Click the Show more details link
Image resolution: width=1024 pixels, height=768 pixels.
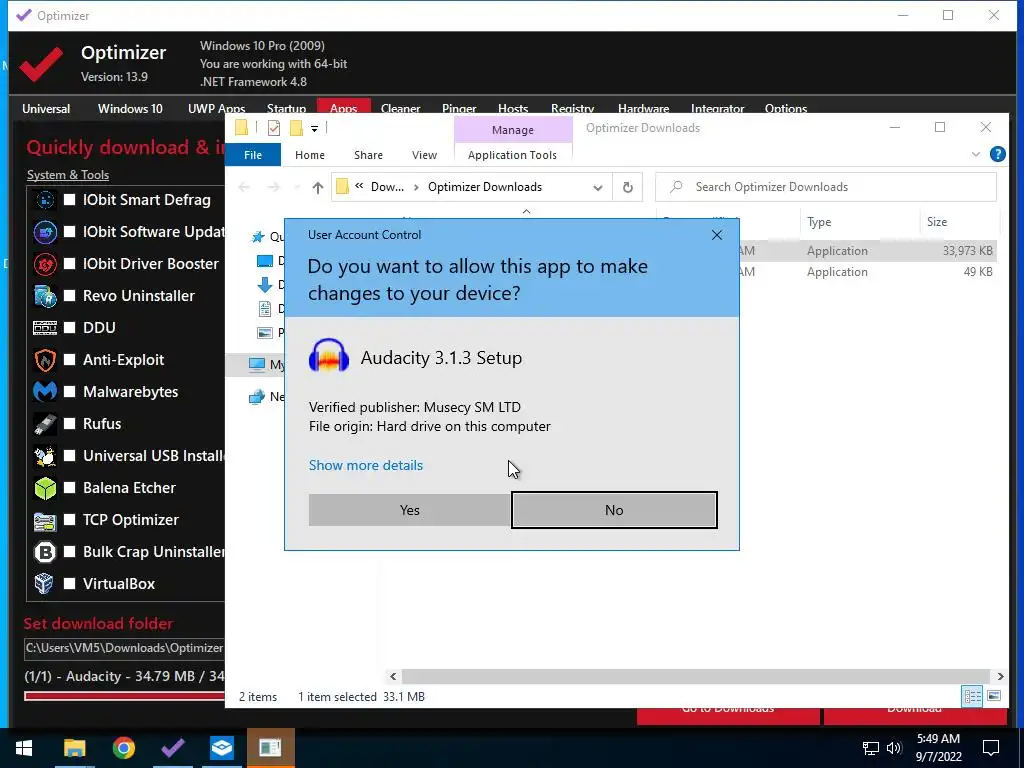coord(366,465)
